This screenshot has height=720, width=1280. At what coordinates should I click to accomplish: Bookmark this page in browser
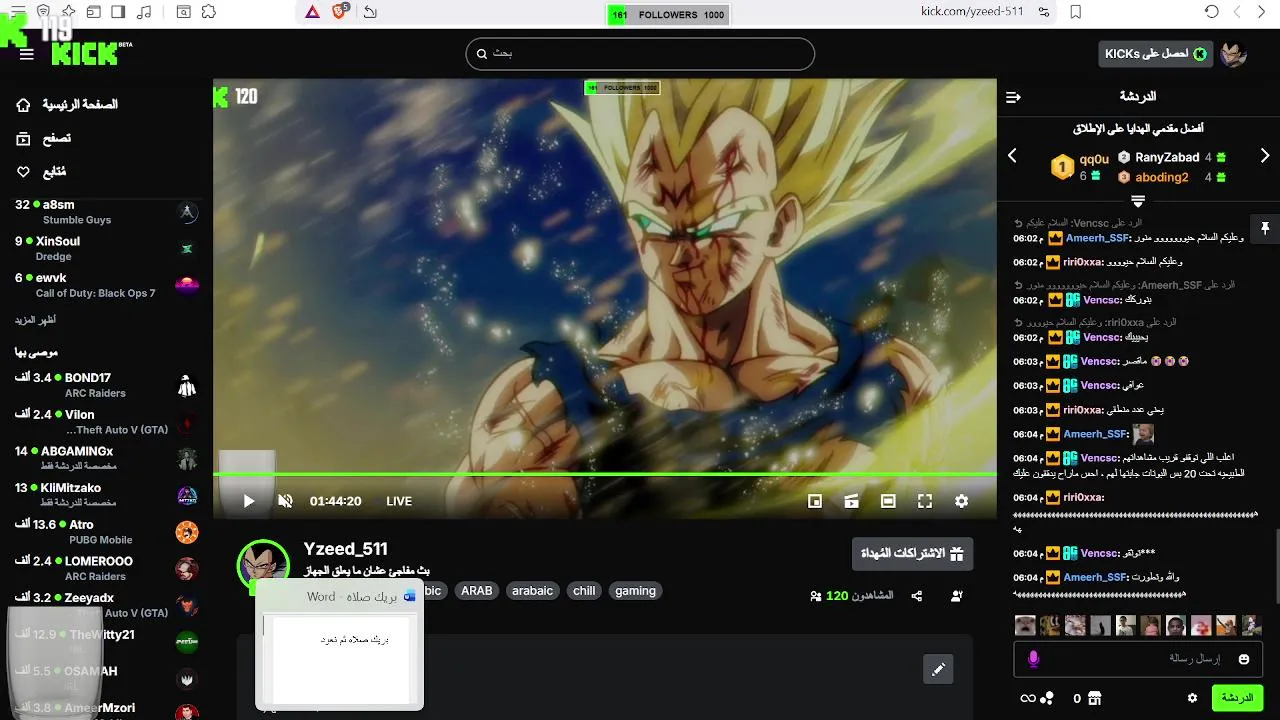pyautogui.click(x=1076, y=12)
